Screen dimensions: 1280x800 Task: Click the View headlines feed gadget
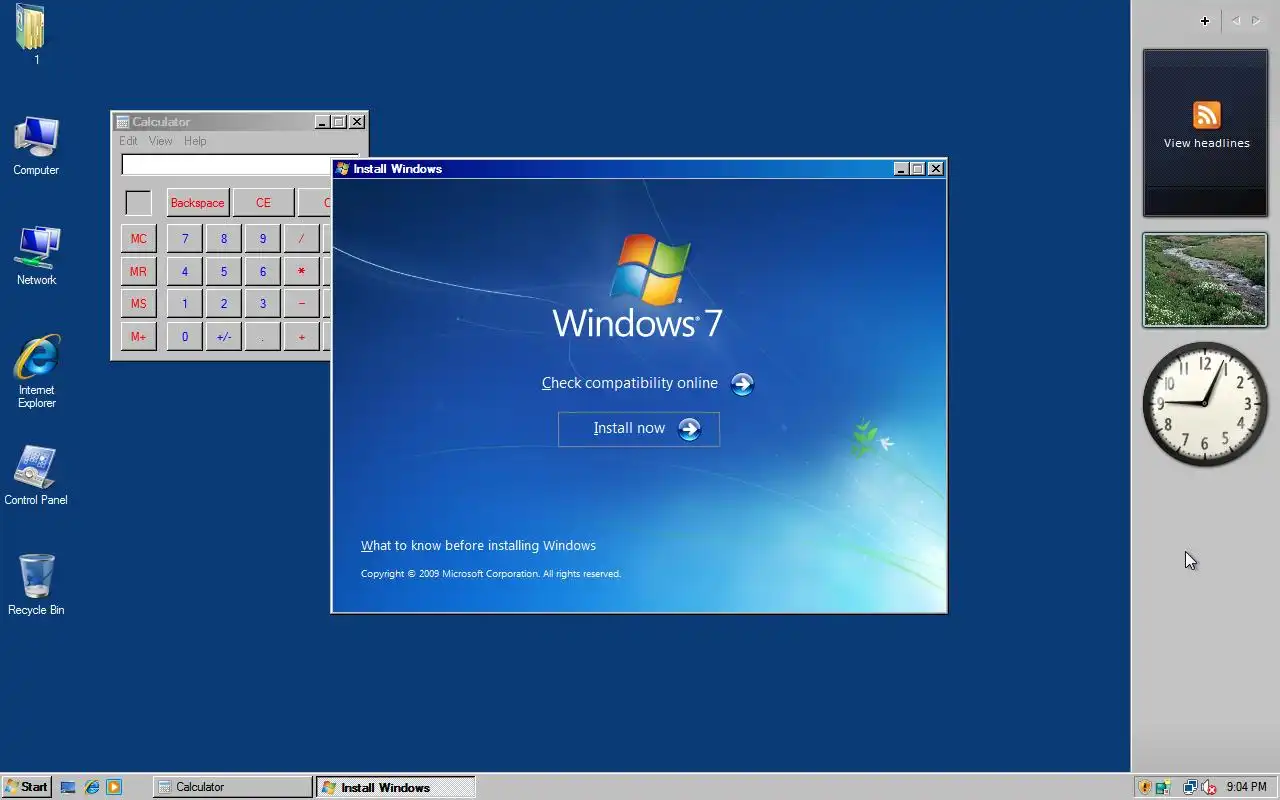tap(1205, 133)
